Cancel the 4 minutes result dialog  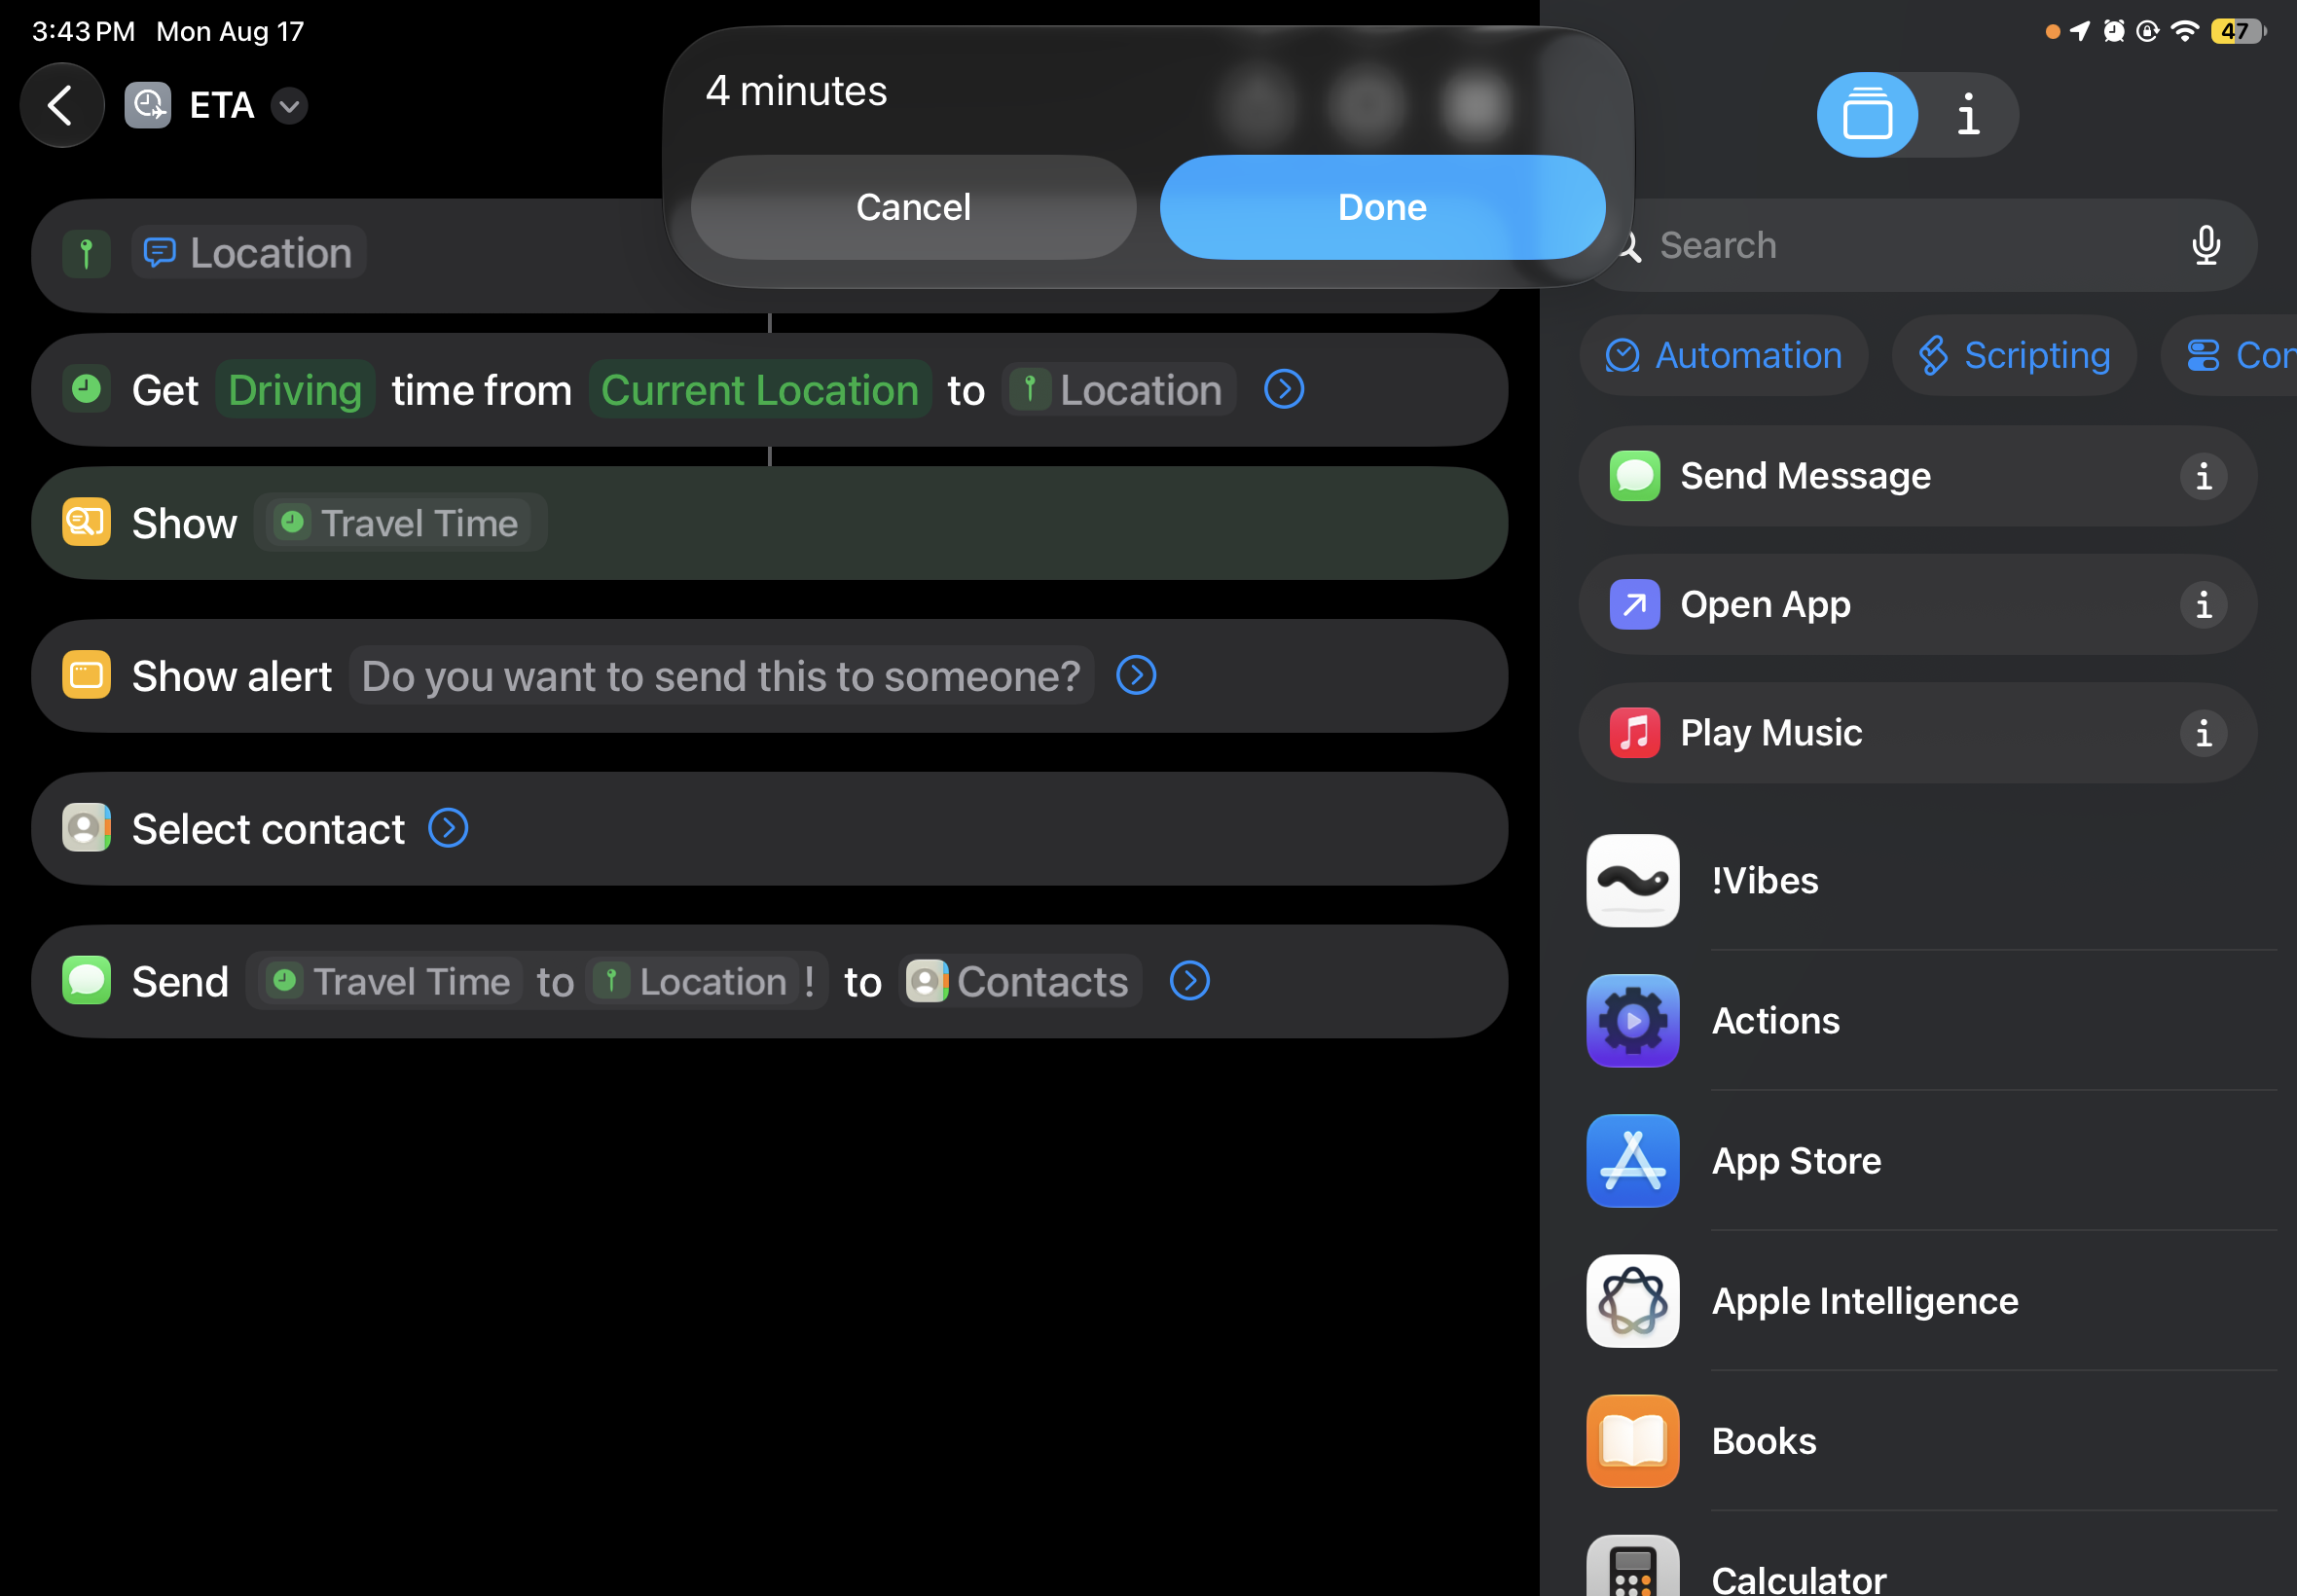coord(913,207)
